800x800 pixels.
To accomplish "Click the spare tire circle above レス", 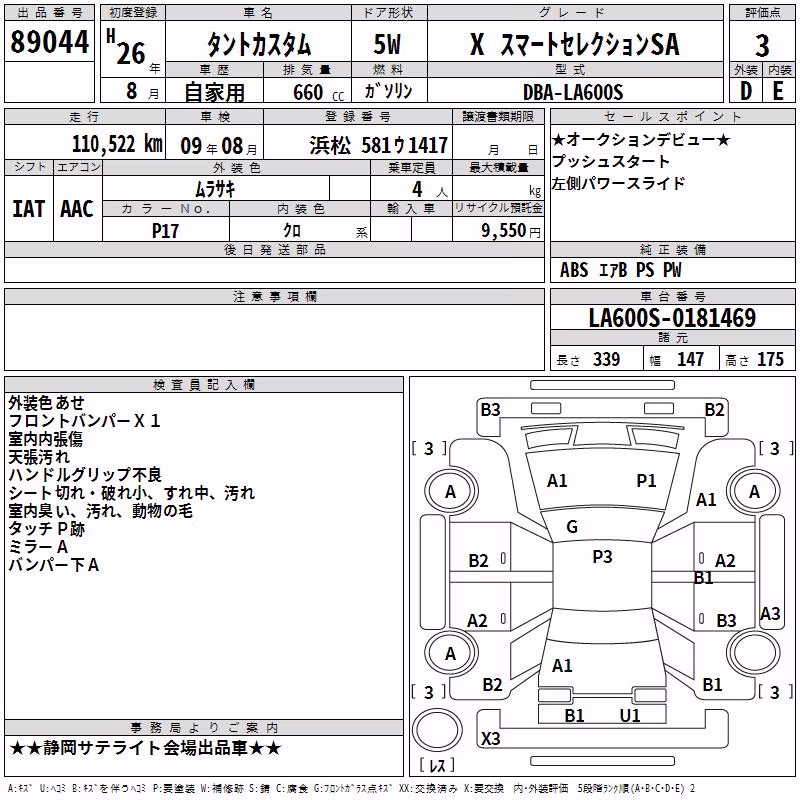I will tap(437, 729).
